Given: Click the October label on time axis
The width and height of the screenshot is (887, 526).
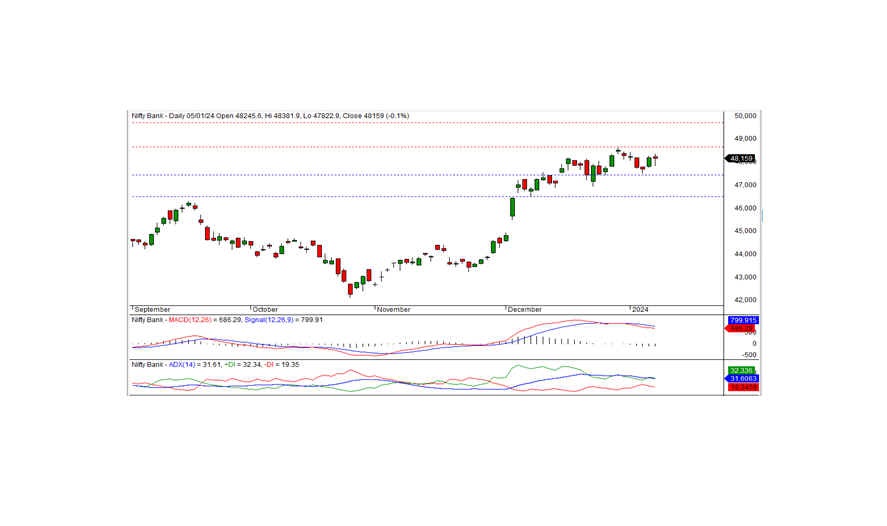Looking at the screenshot, I should [x=265, y=309].
